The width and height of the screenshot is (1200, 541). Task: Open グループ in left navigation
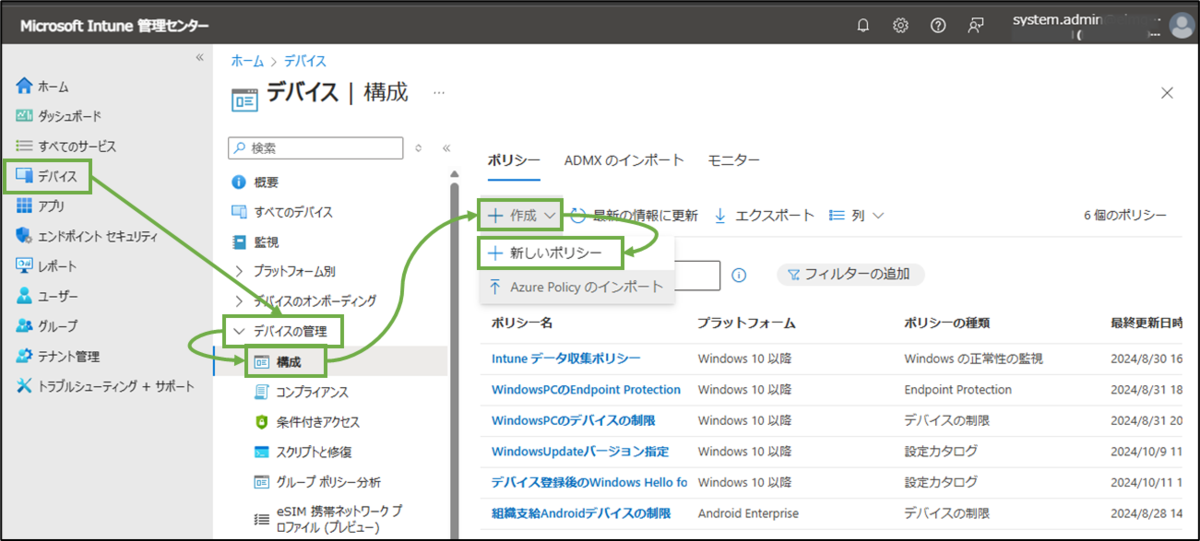coord(47,326)
